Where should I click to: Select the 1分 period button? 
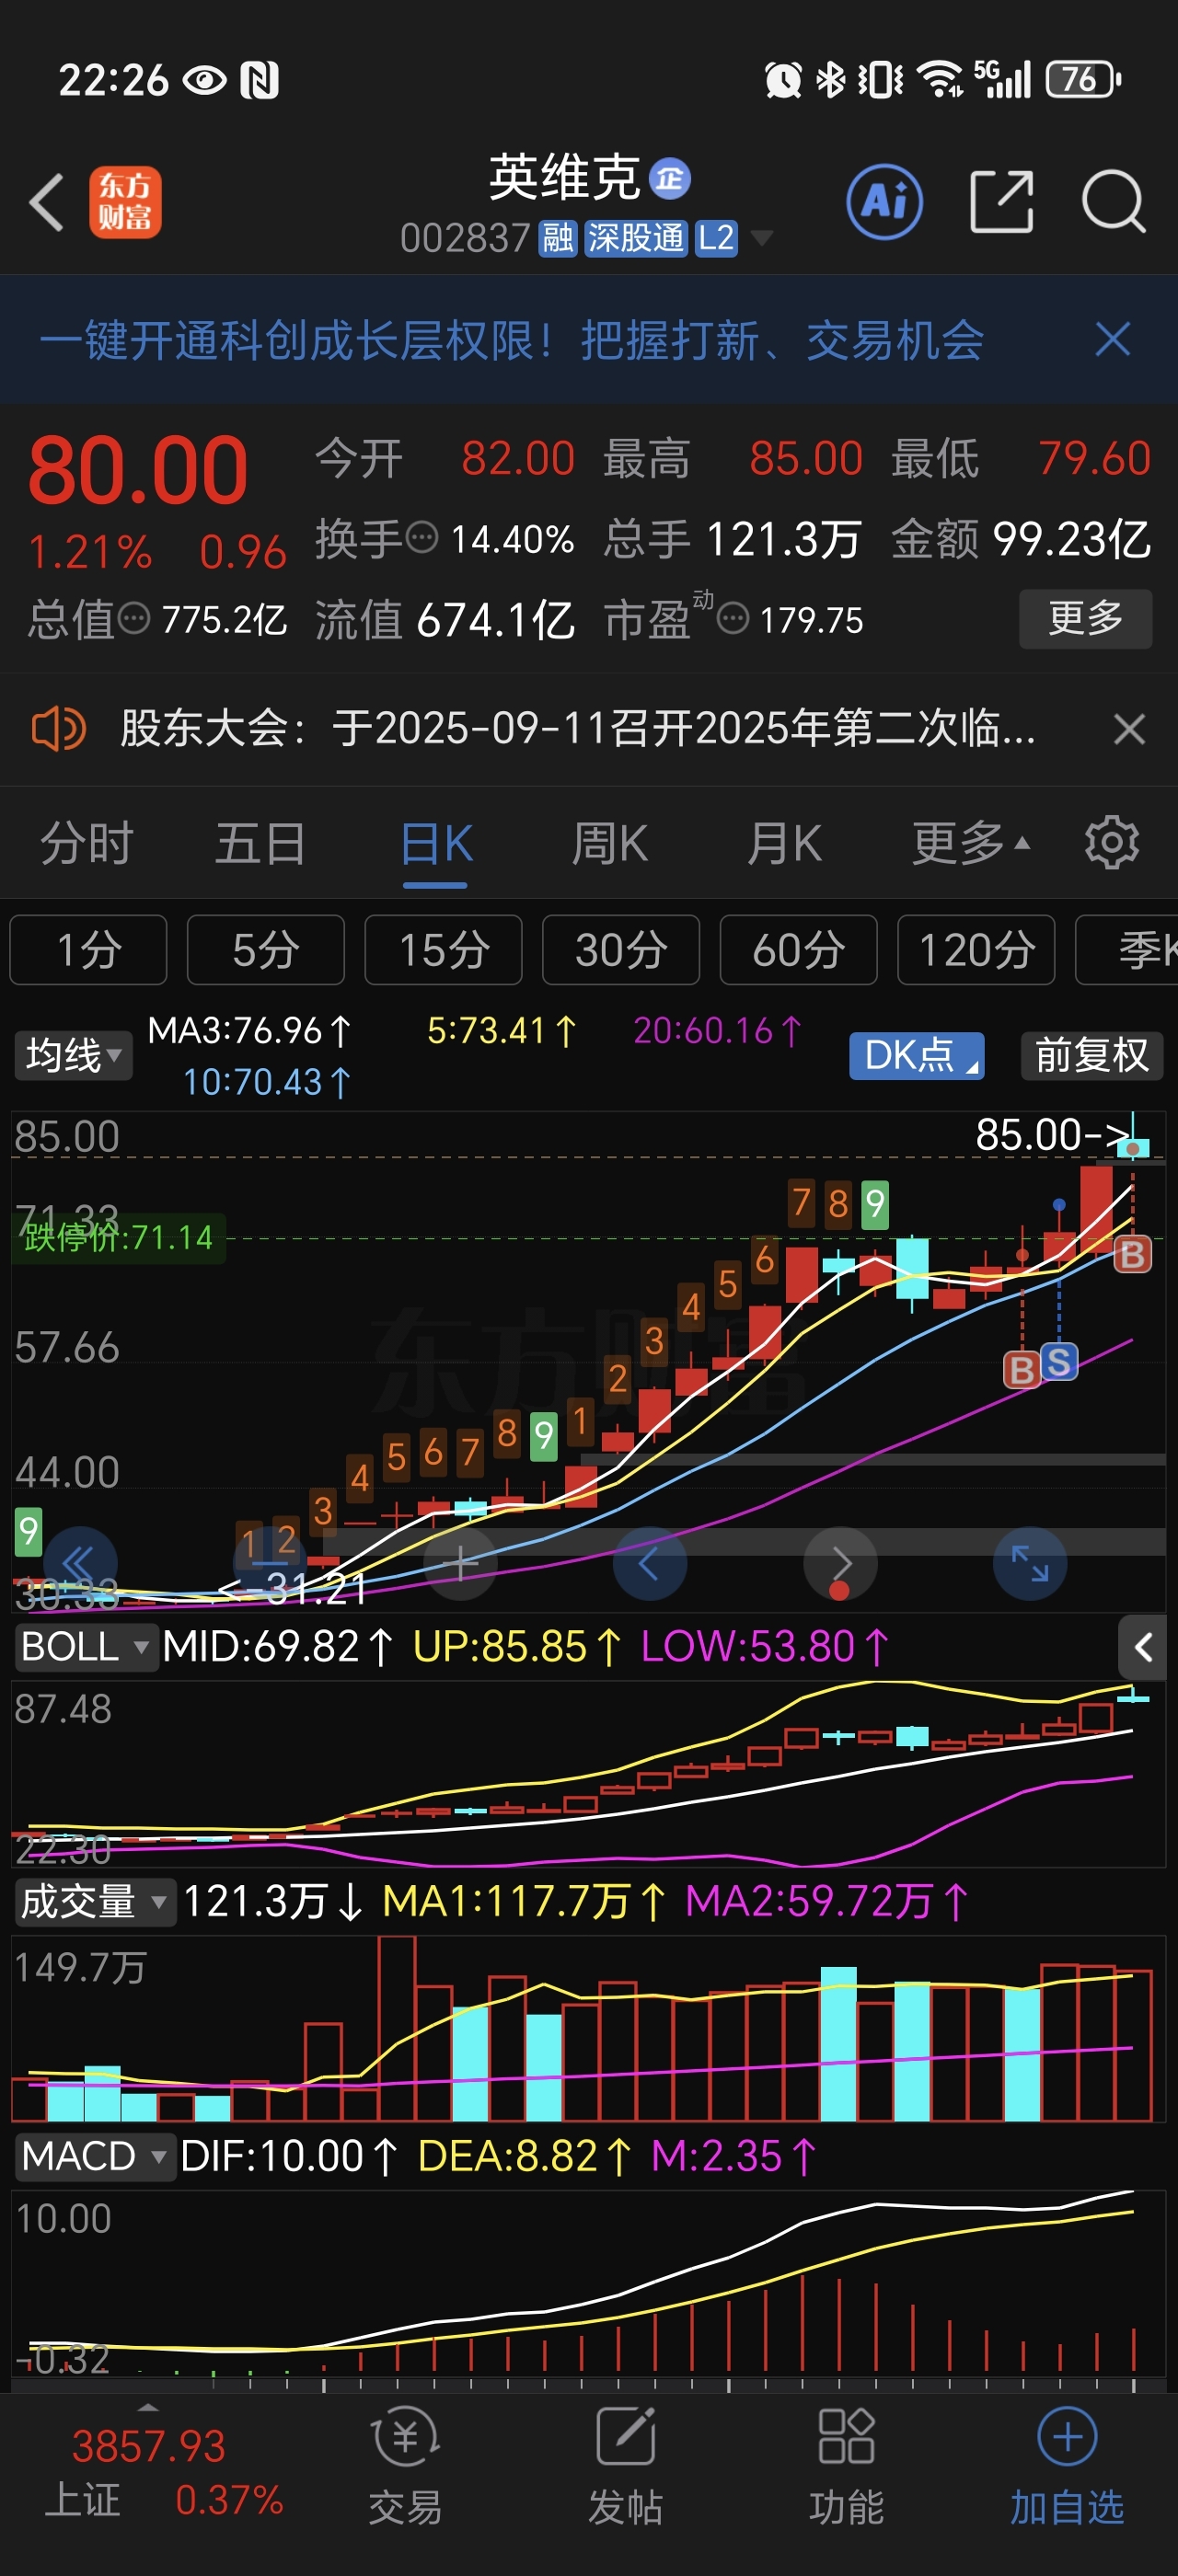[x=89, y=950]
